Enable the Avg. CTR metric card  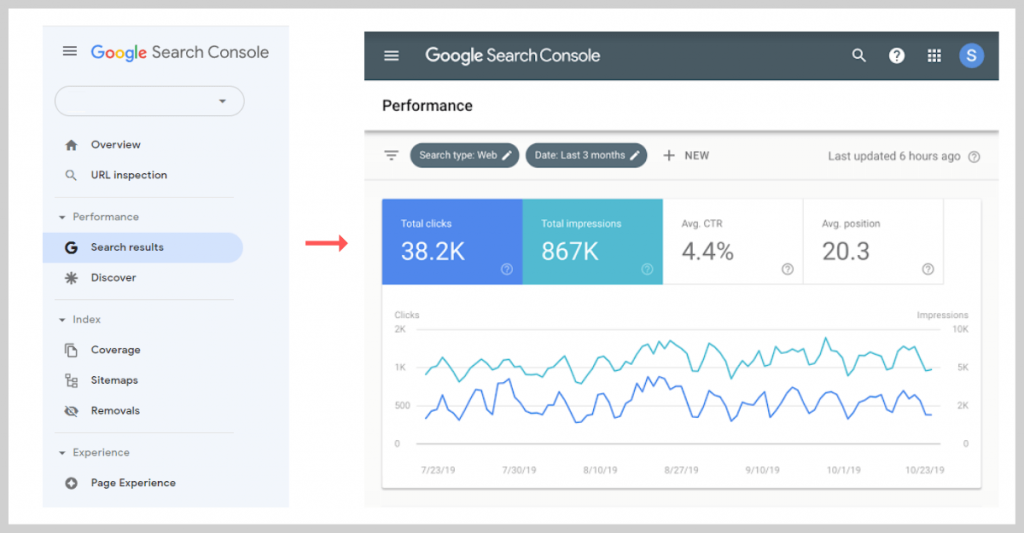click(733, 242)
